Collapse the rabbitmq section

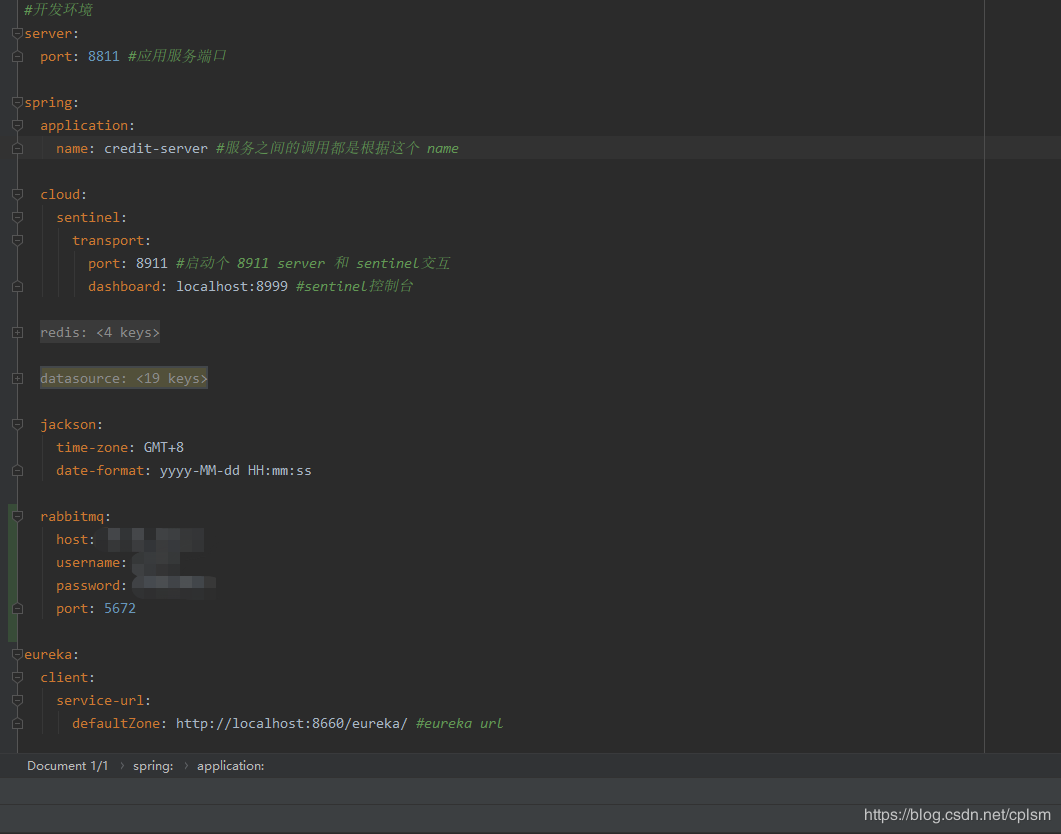tap(16, 516)
